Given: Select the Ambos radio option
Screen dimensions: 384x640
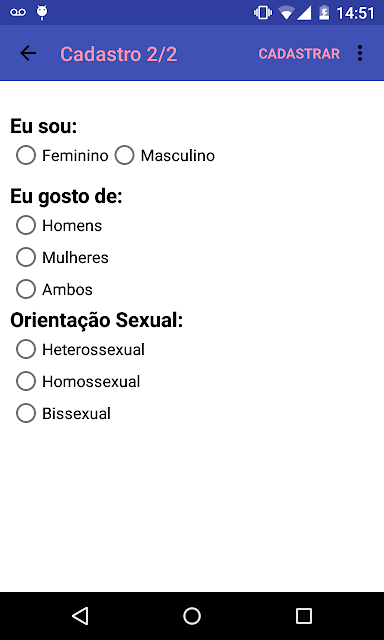Looking at the screenshot, I should click(54, 289).
